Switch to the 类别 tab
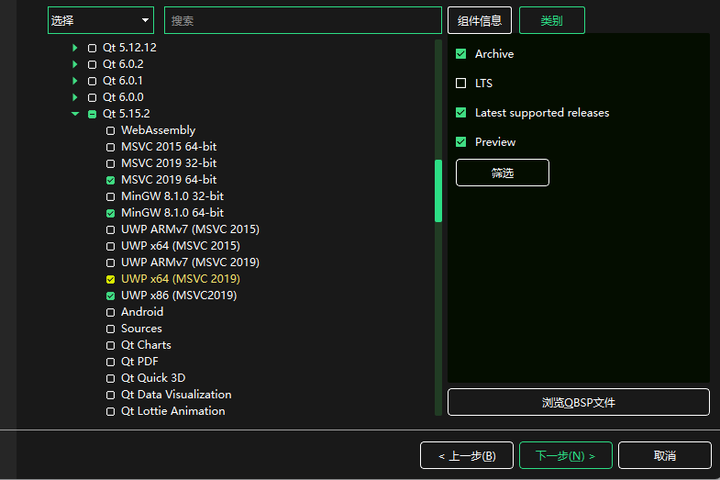The height and width of the screenshot is (480, 720). pos(551,20)
